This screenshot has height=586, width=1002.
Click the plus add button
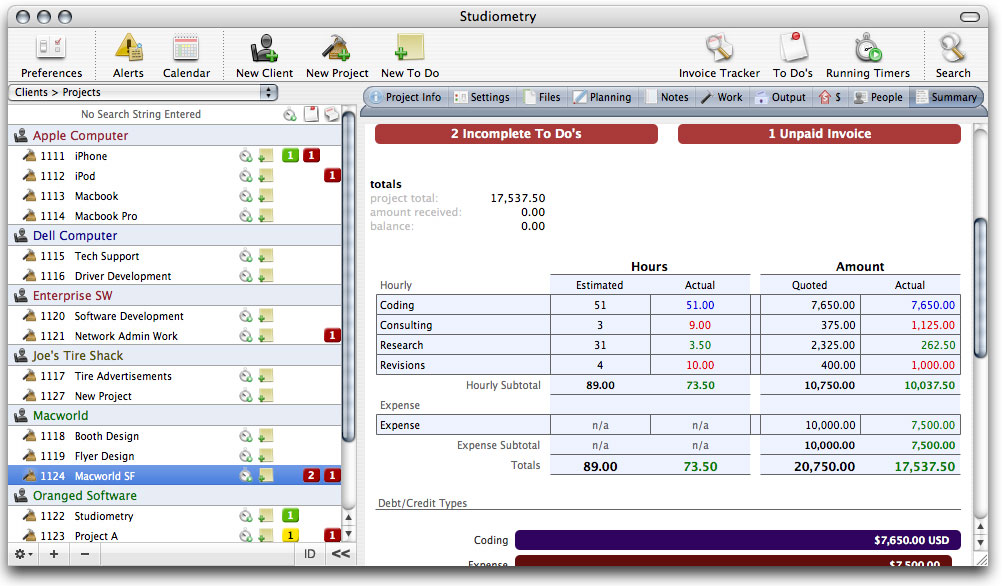(54, 554)
